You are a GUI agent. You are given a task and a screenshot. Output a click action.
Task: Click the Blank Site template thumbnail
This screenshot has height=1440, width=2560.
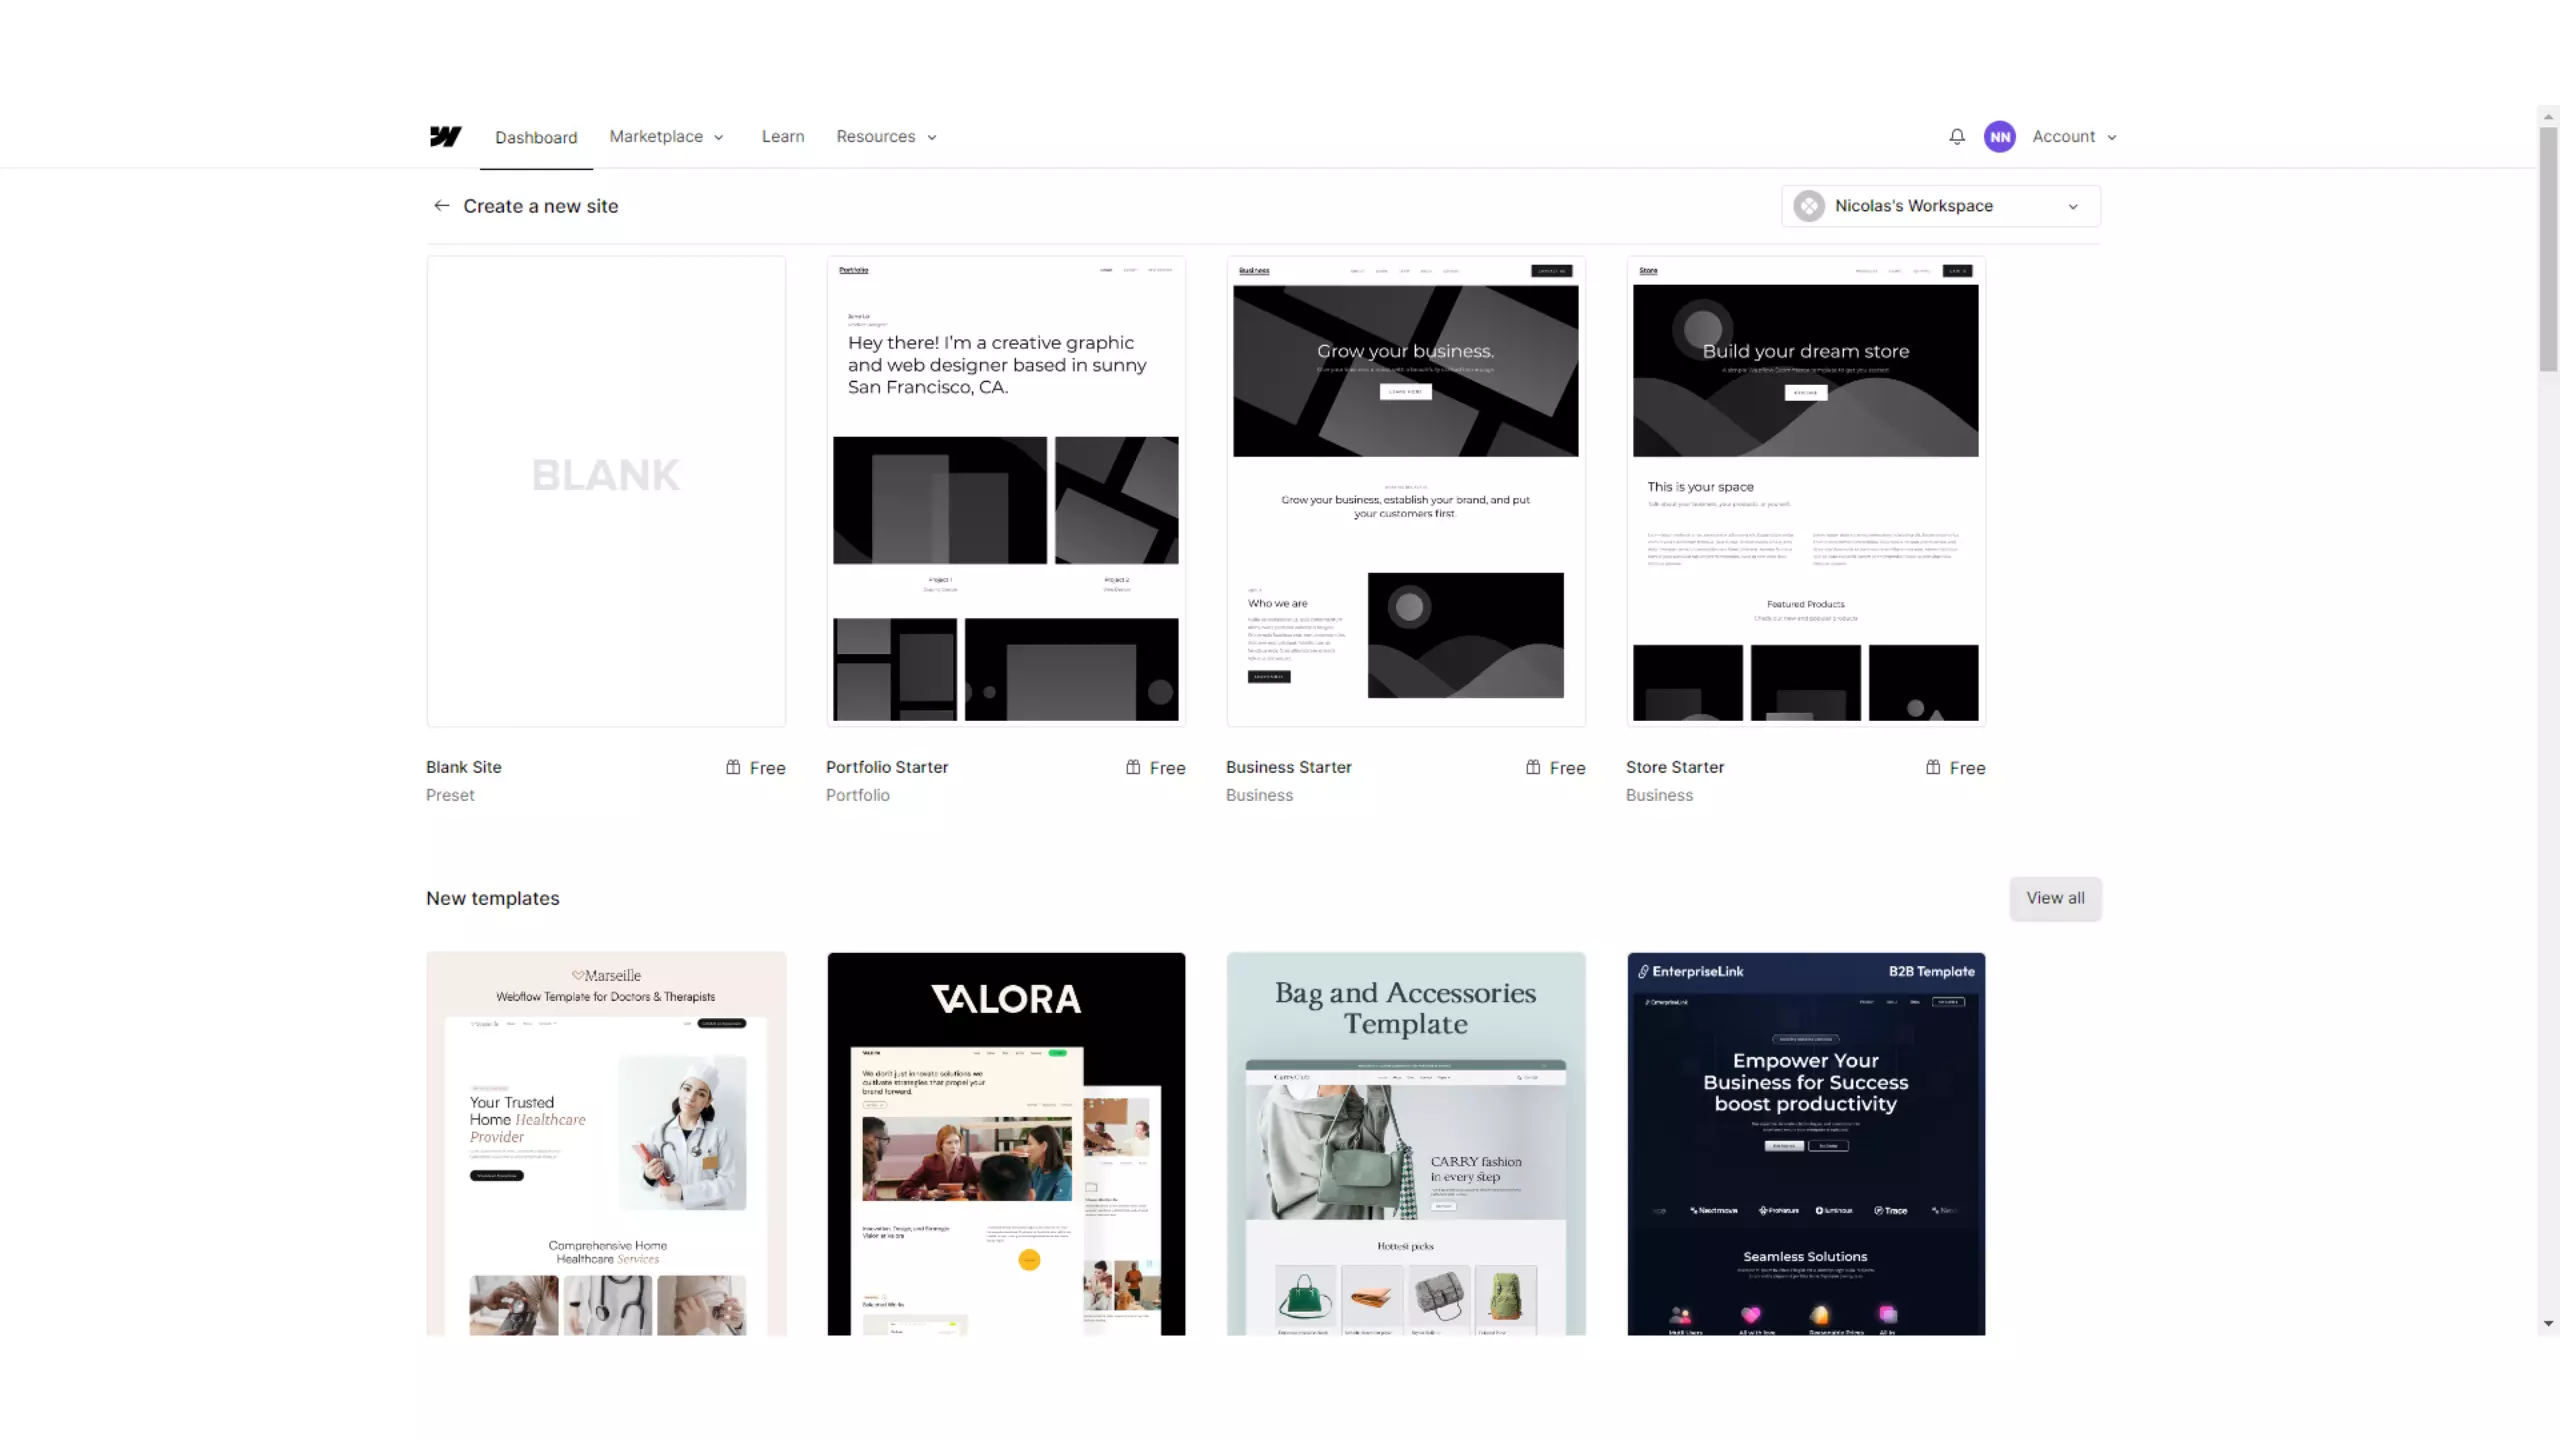tap(605, 491)
